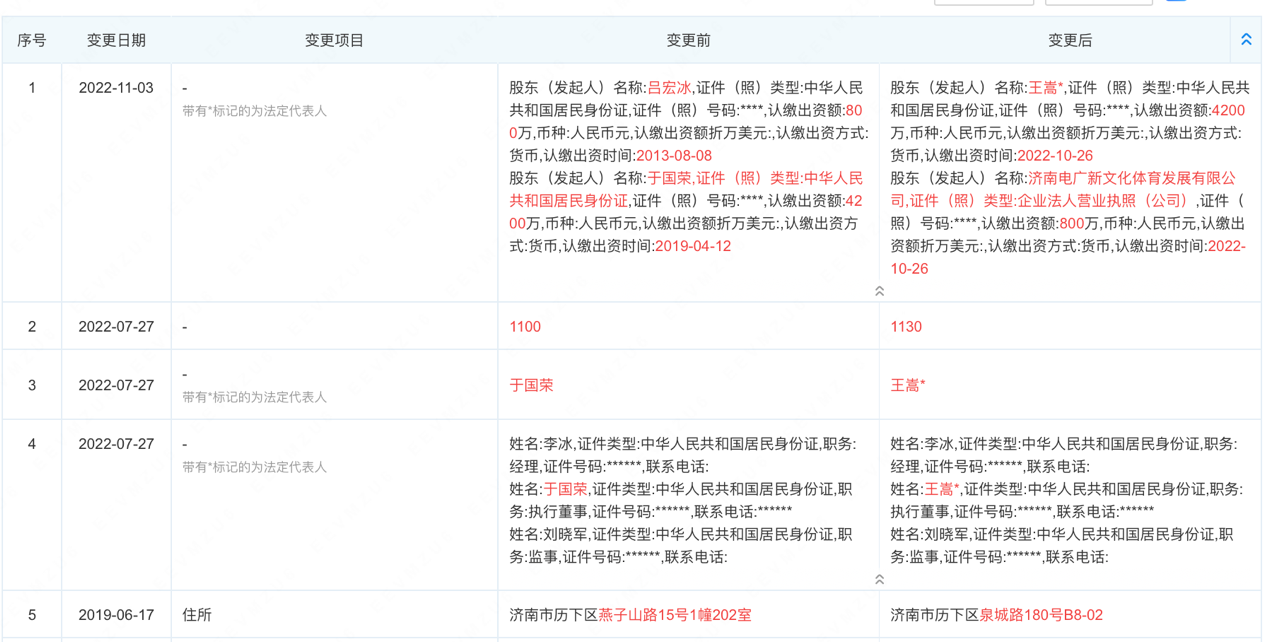
Task: Click 王嵩* shareholder name in row 1 after-change
Action: click(1046, 88)
